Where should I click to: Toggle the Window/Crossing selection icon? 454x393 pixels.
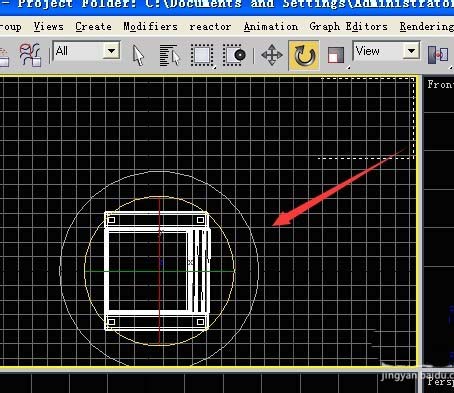[x=234, y=55]
